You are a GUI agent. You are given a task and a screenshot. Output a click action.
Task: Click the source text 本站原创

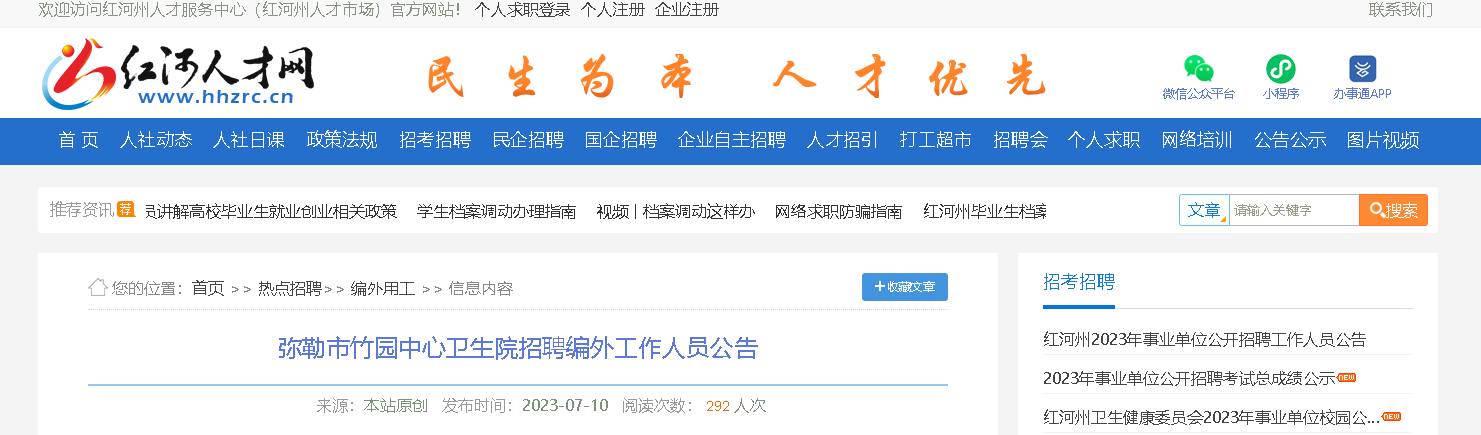point(395,405)
